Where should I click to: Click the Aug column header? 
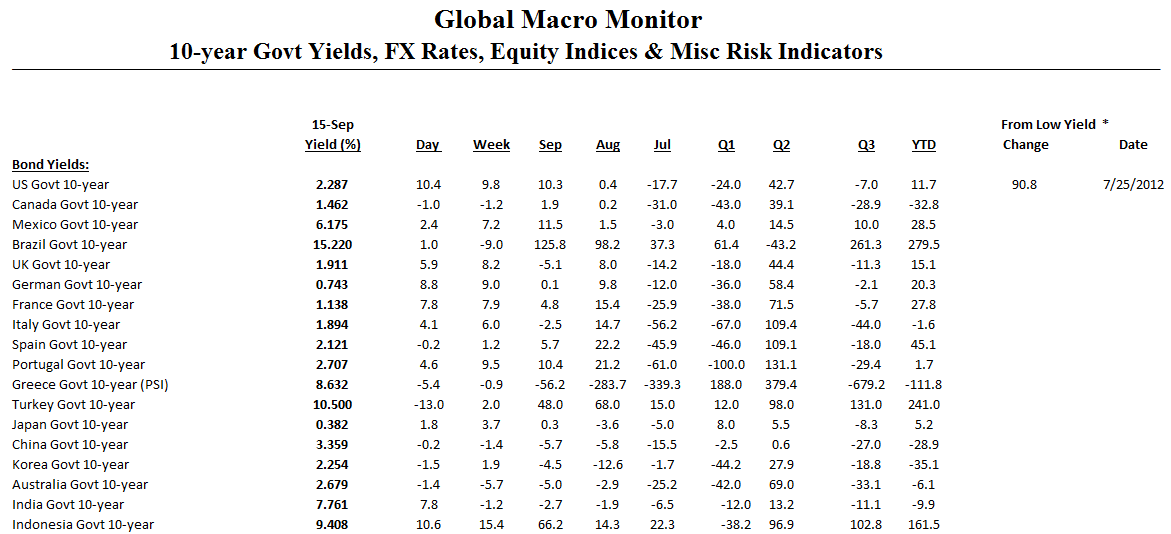(608, 145)
